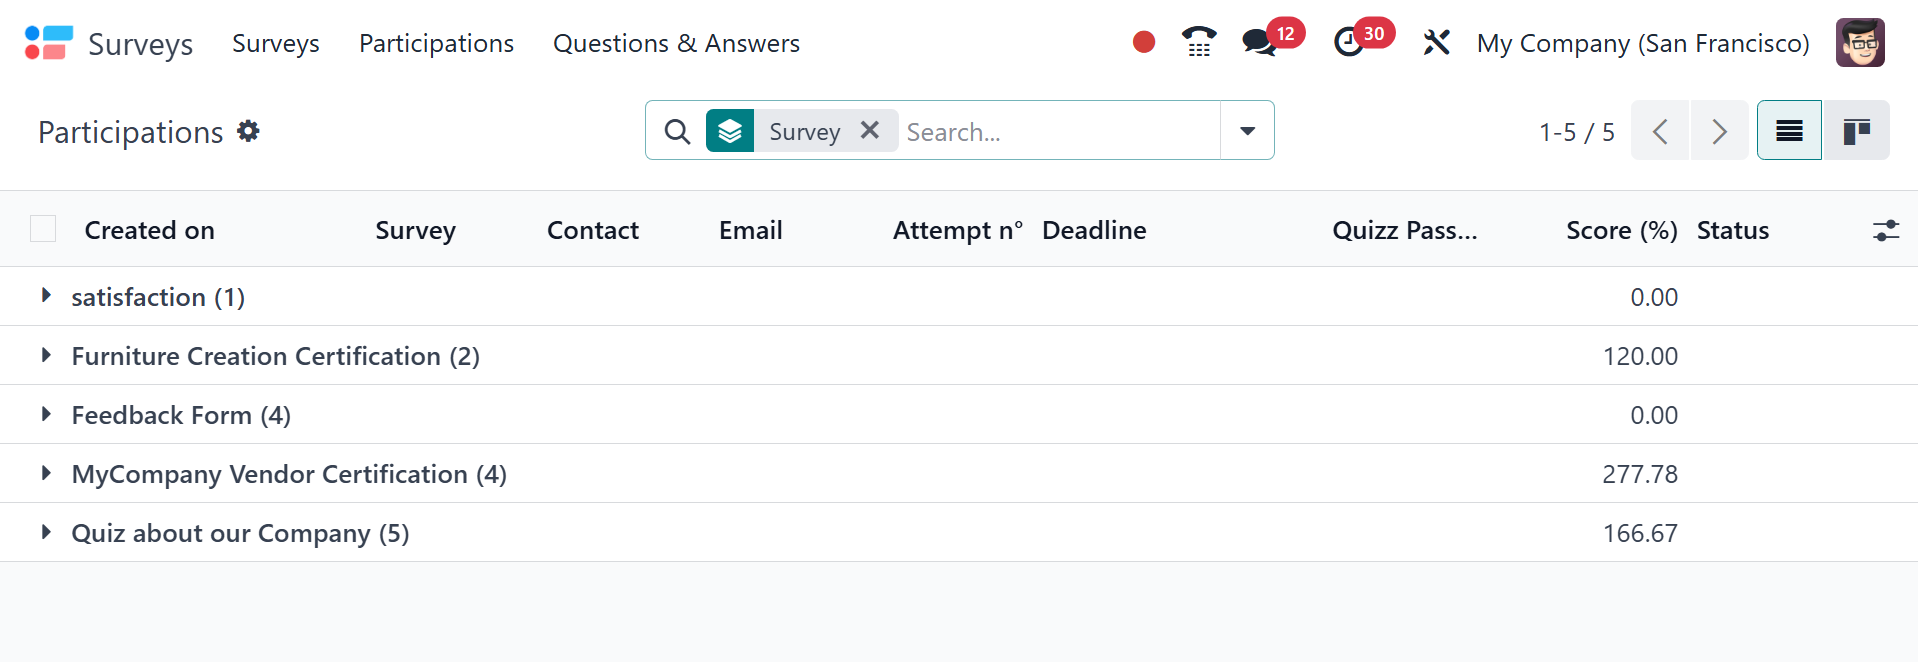Go to the next page of records
1918x662 pixels.
click(x=1719, y=131)
